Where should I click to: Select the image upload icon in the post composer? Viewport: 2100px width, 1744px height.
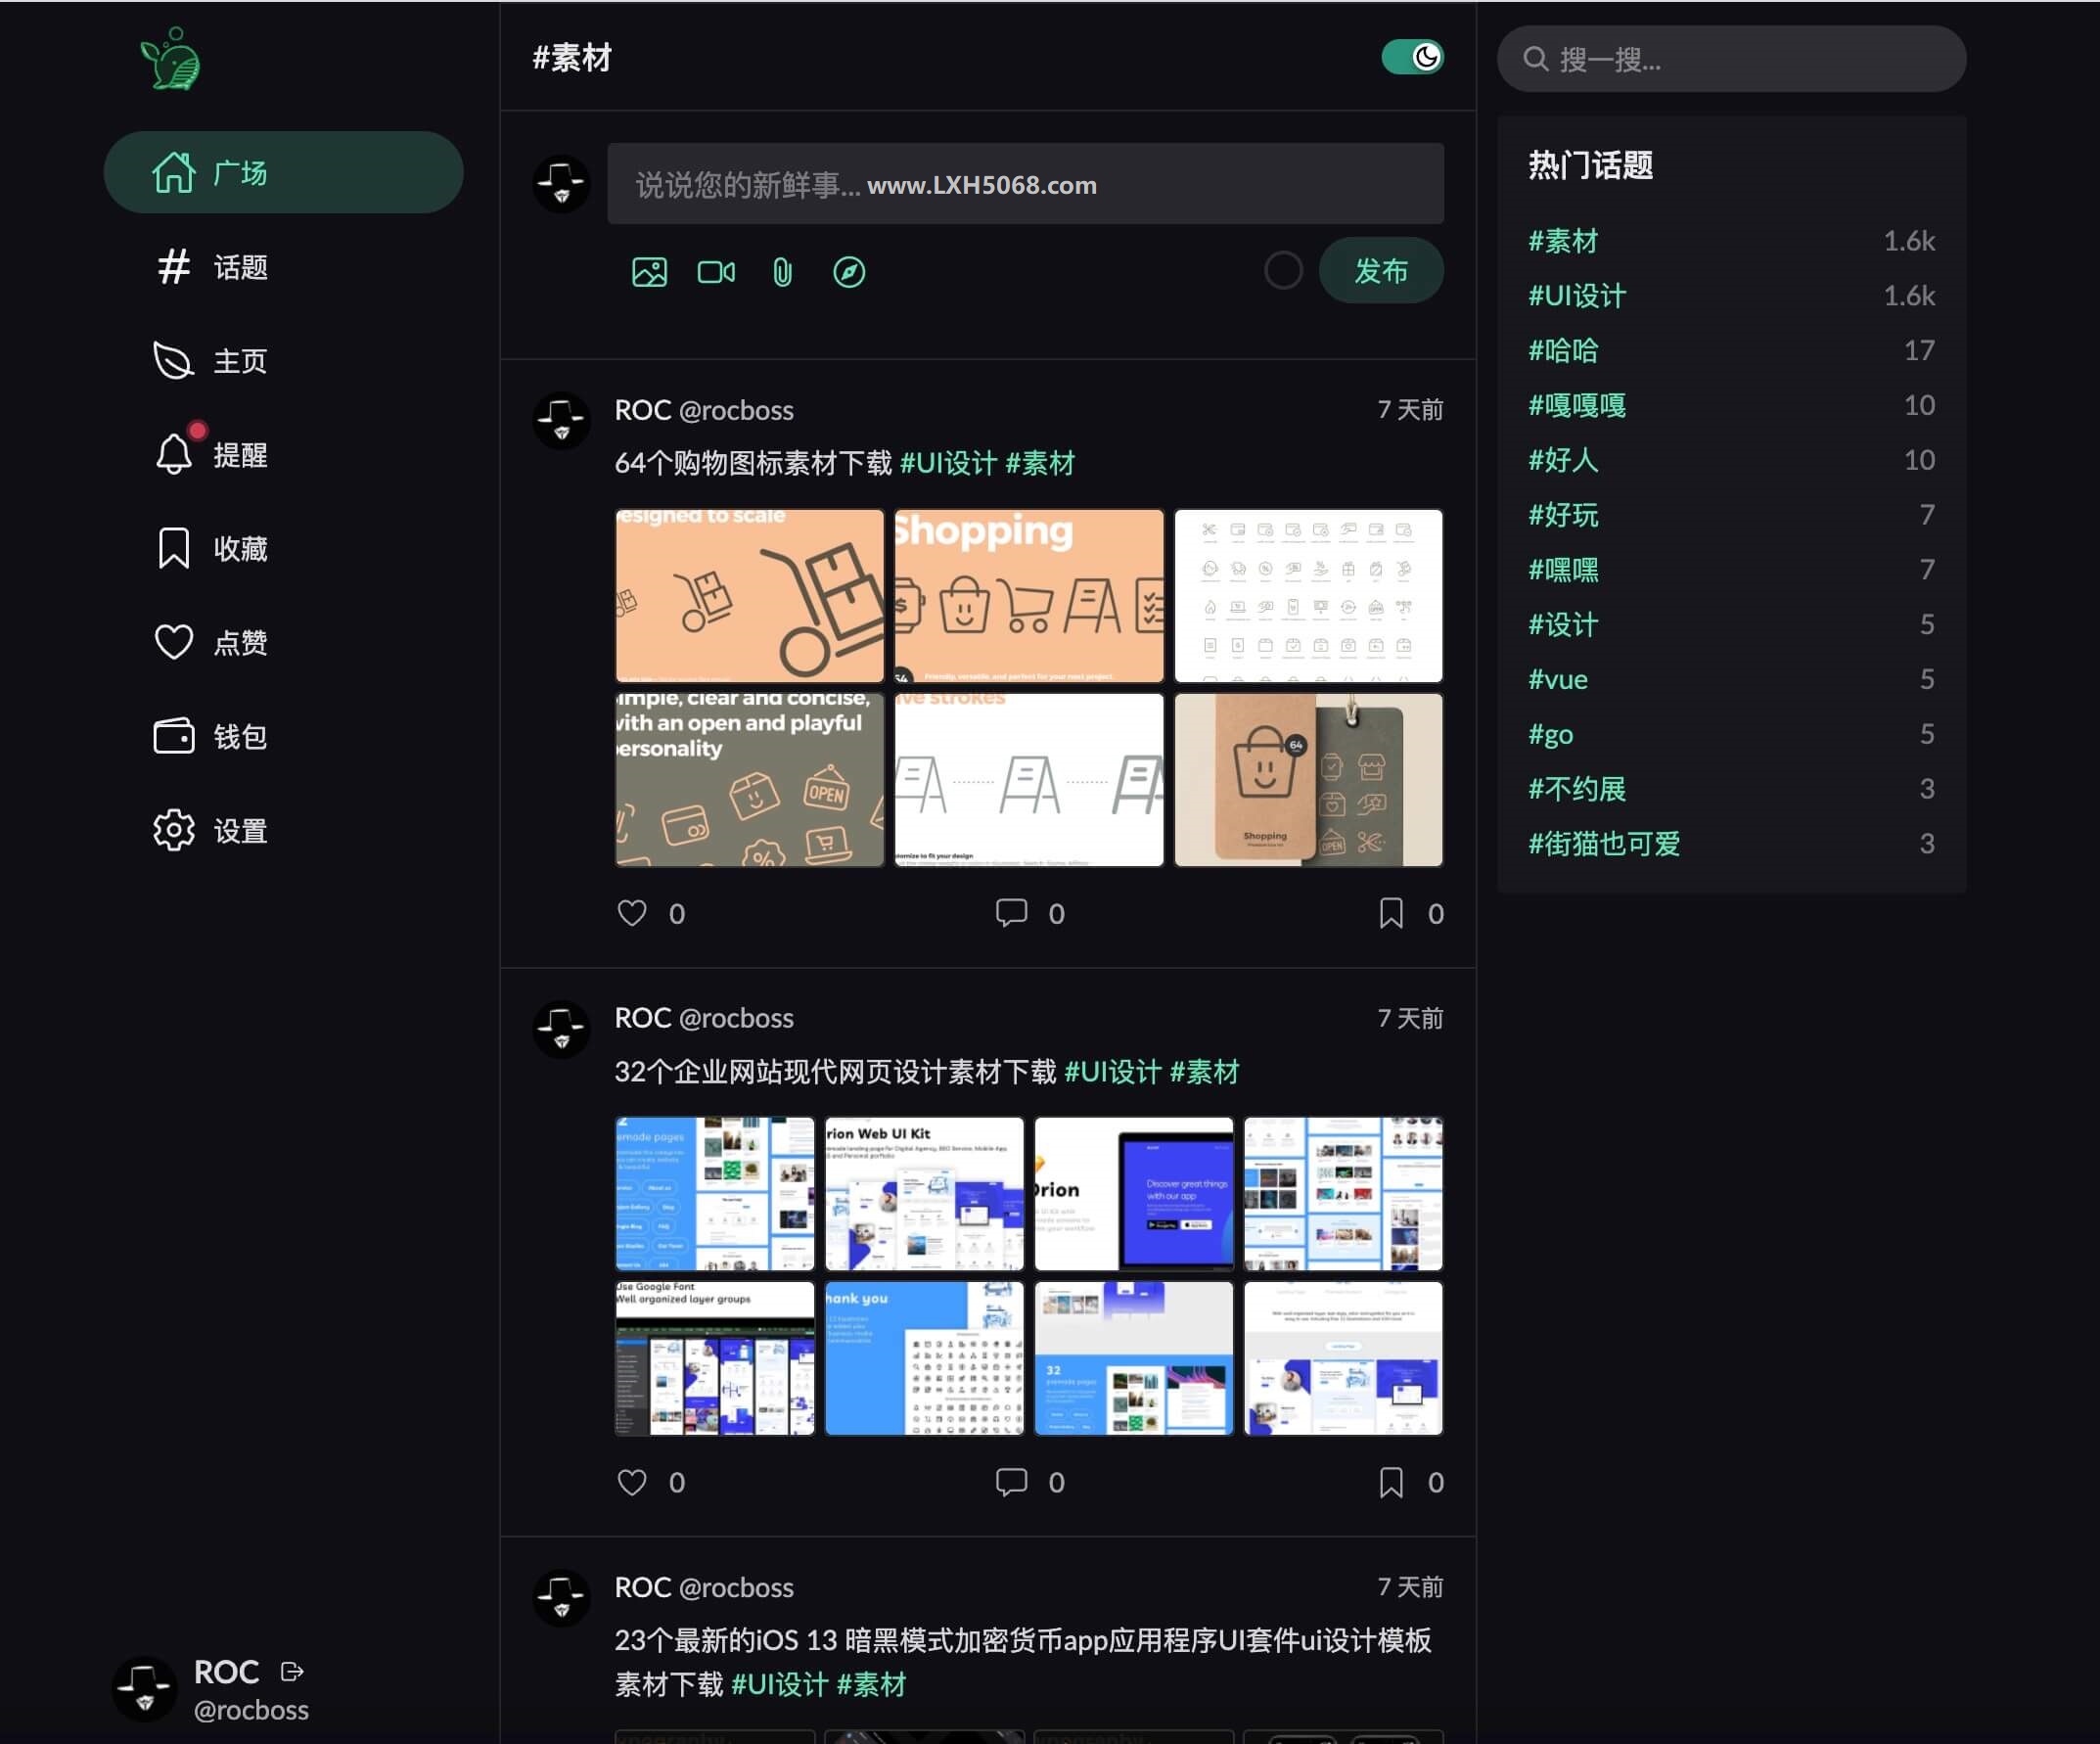(649, 270)
